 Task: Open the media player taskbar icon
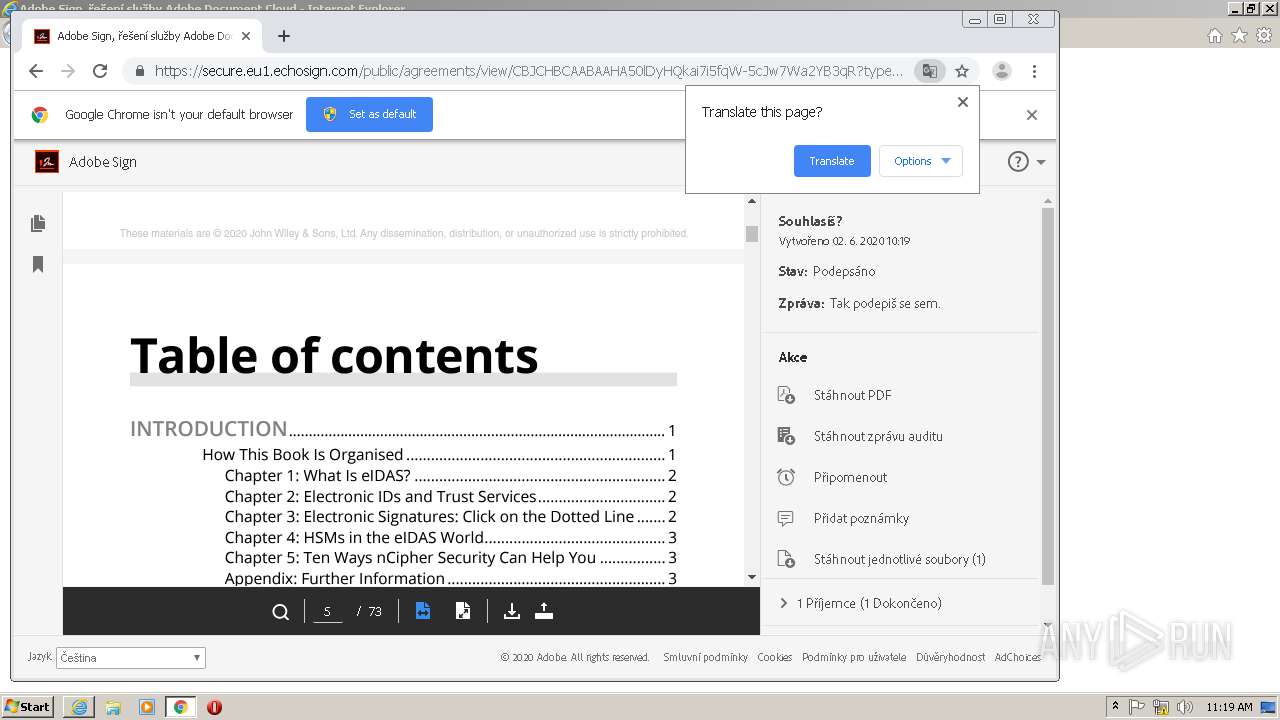[147, 707]
